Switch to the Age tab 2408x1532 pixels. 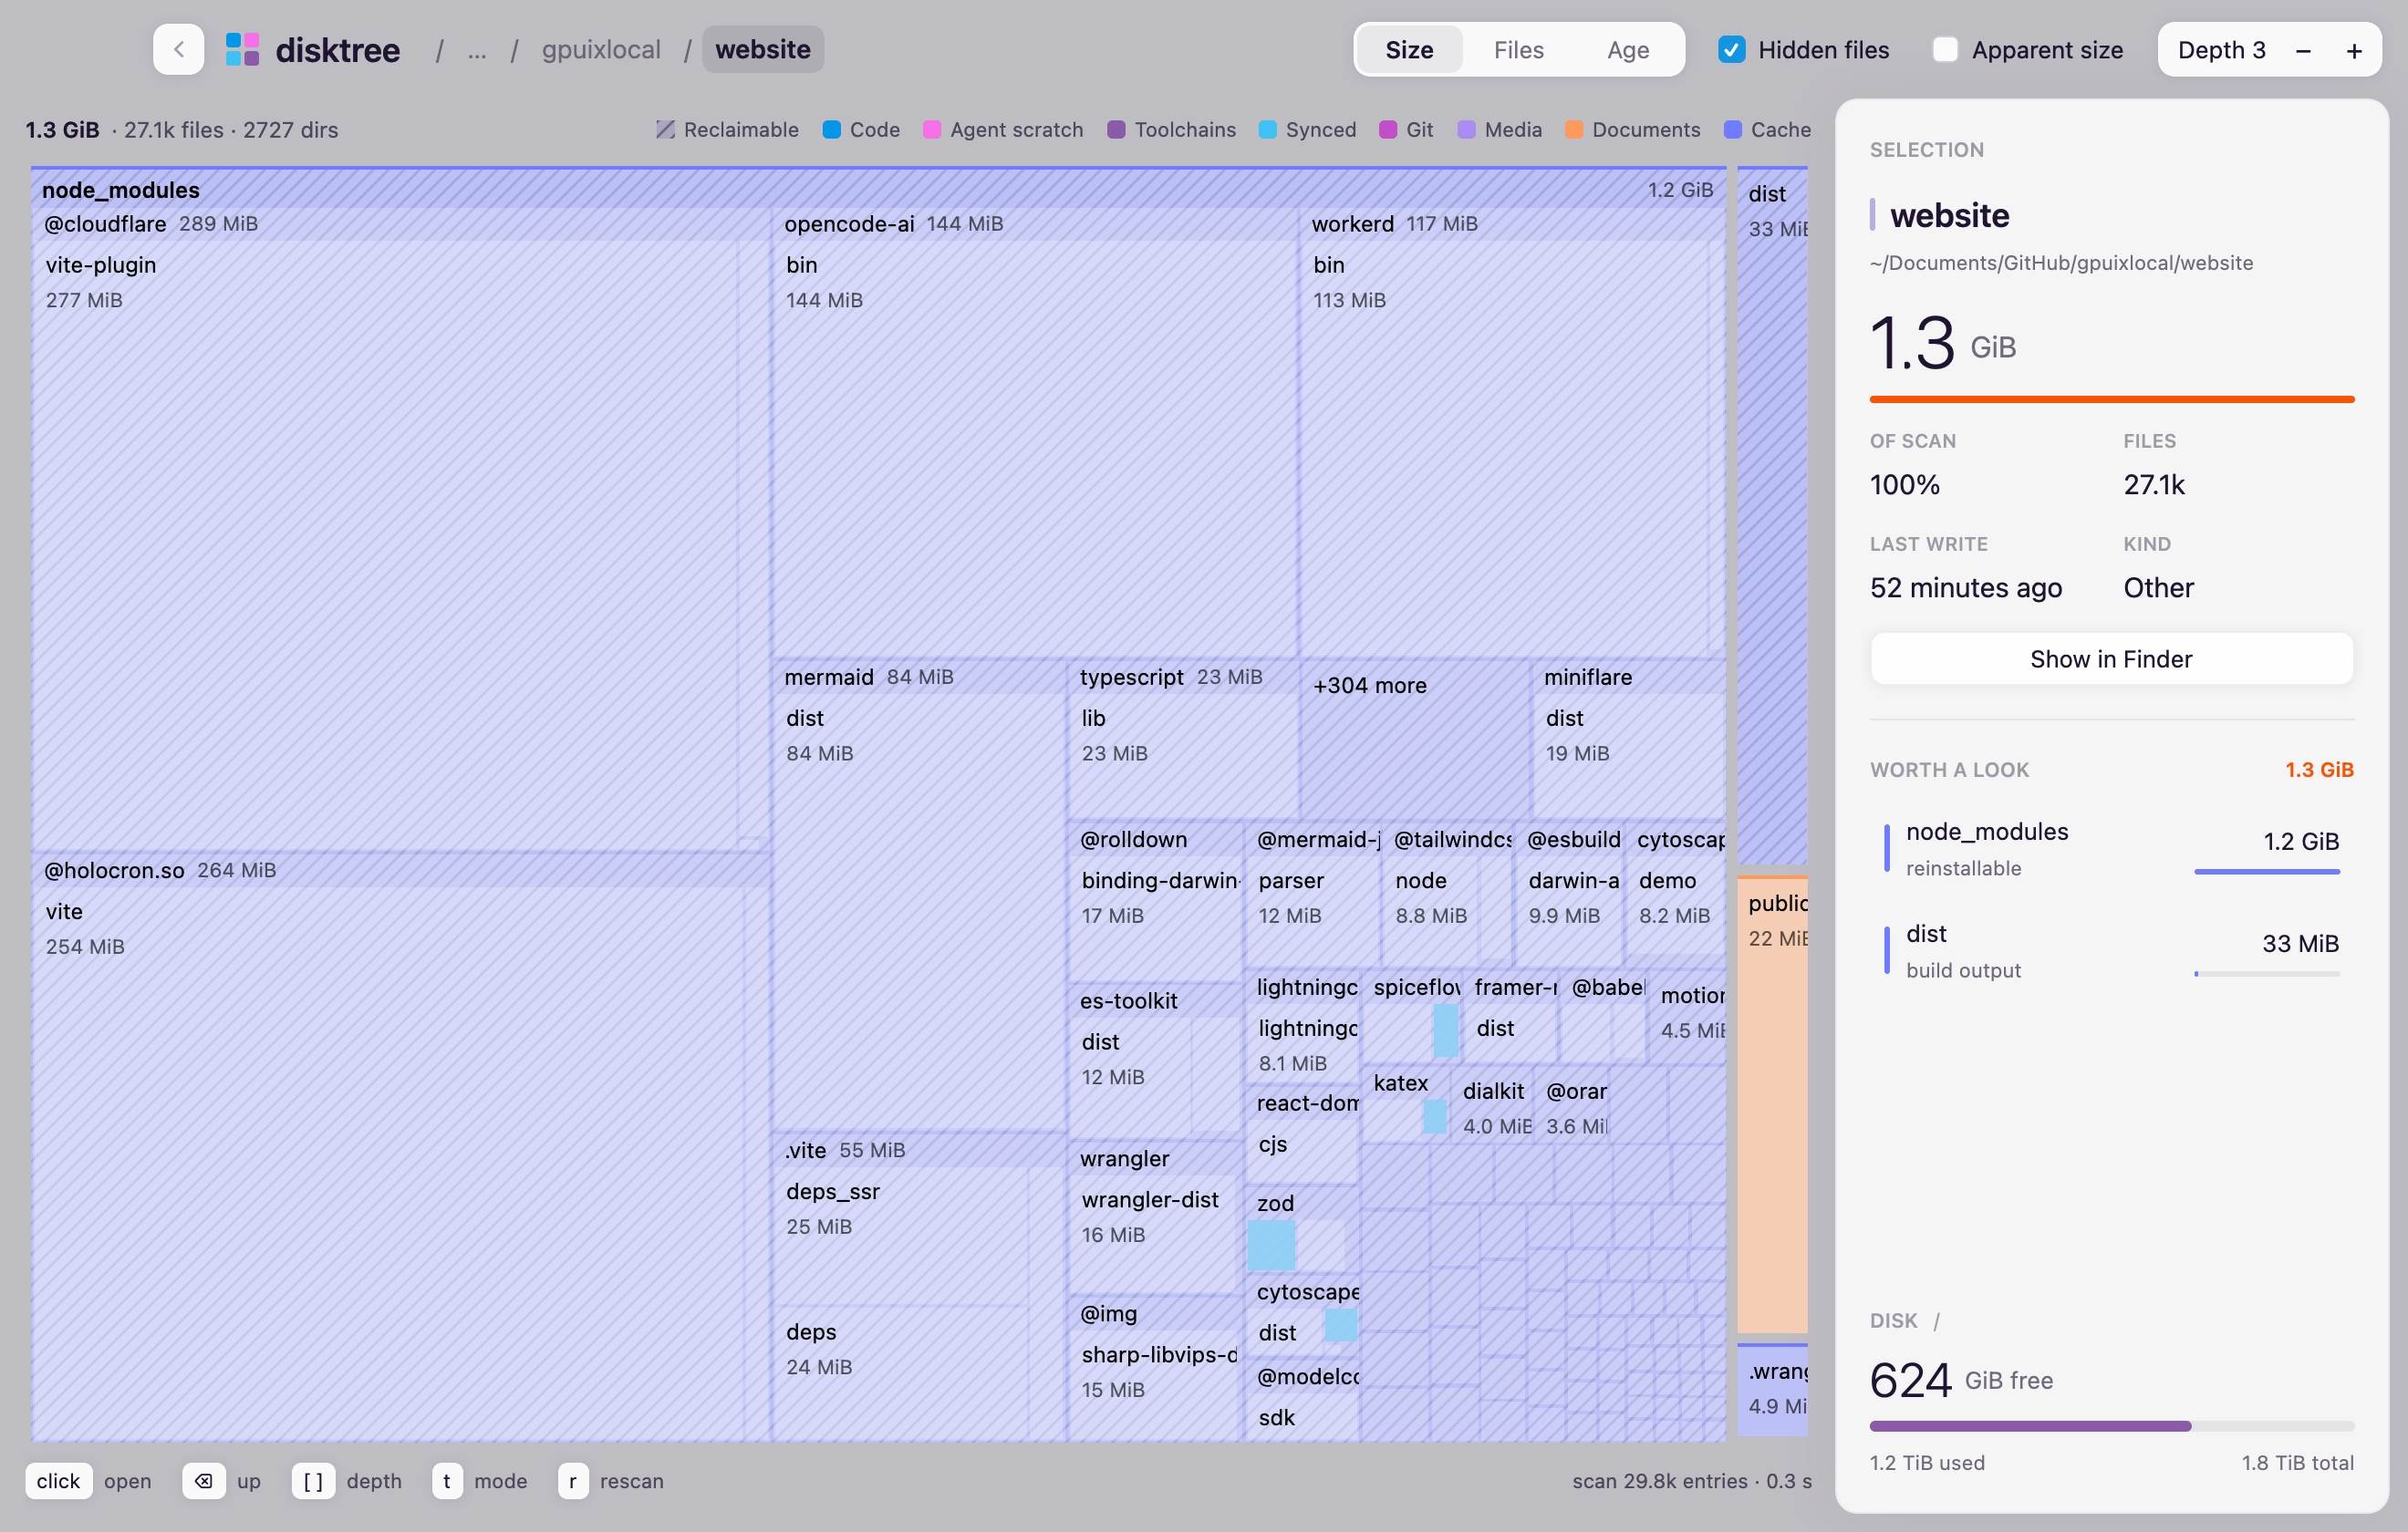(x=1627, y=49)
